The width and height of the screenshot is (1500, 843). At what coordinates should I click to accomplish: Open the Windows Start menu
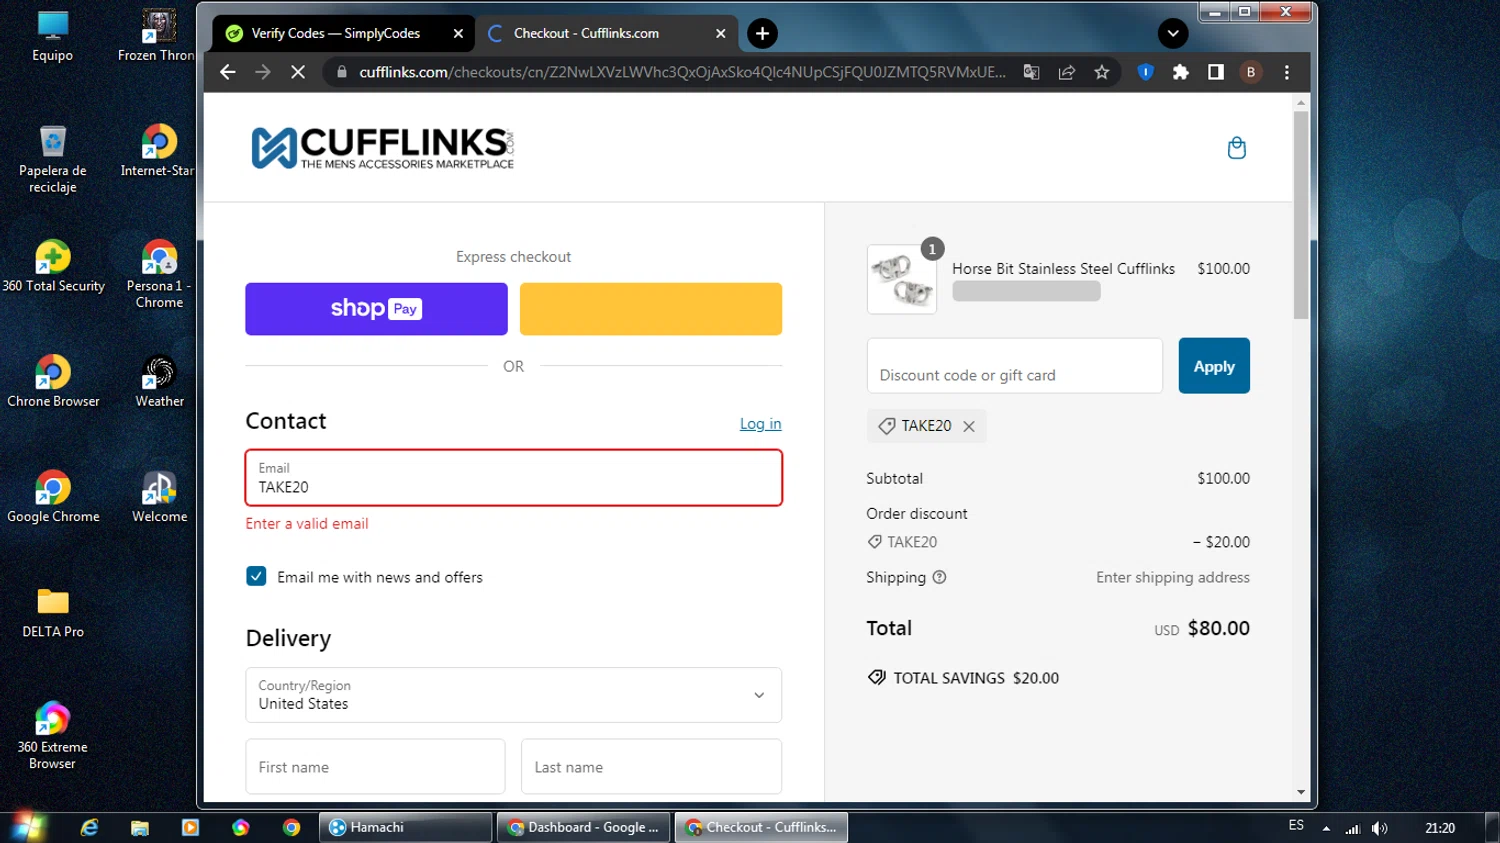pos(27,827)
